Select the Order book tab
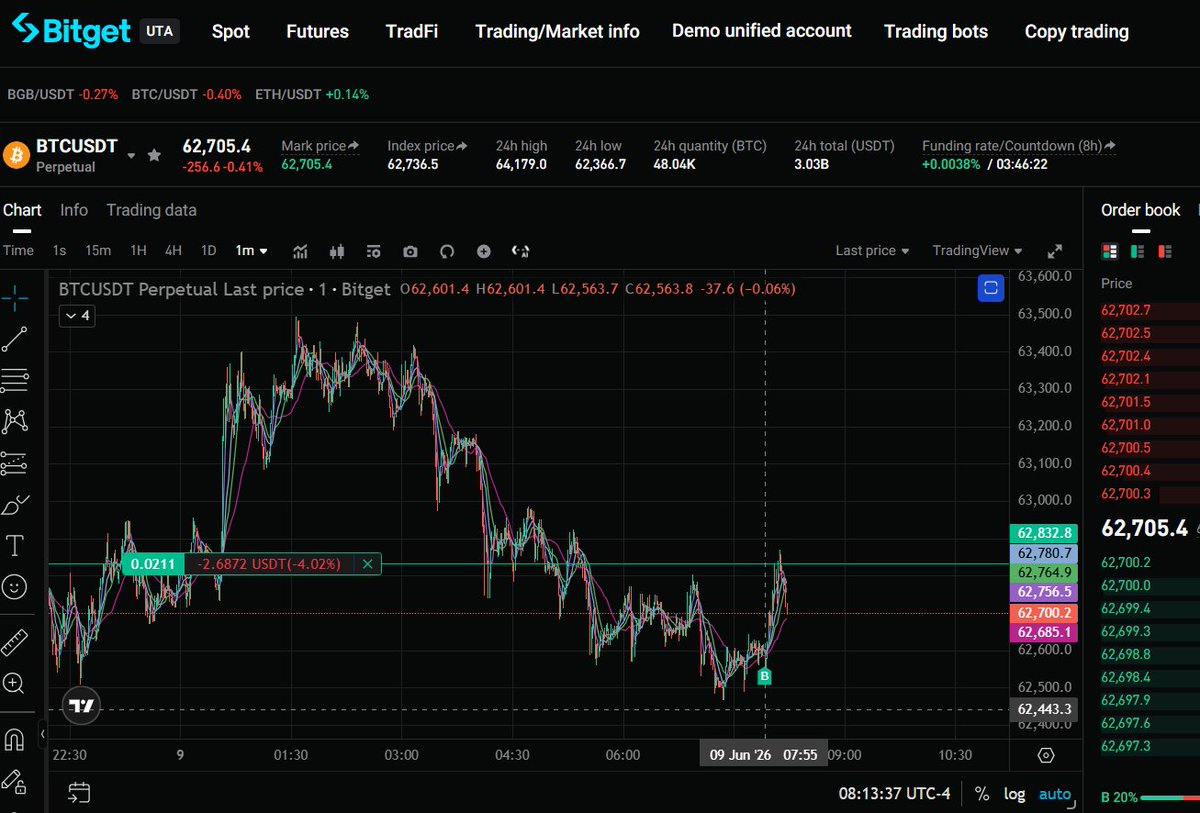 pos(1141,210)
